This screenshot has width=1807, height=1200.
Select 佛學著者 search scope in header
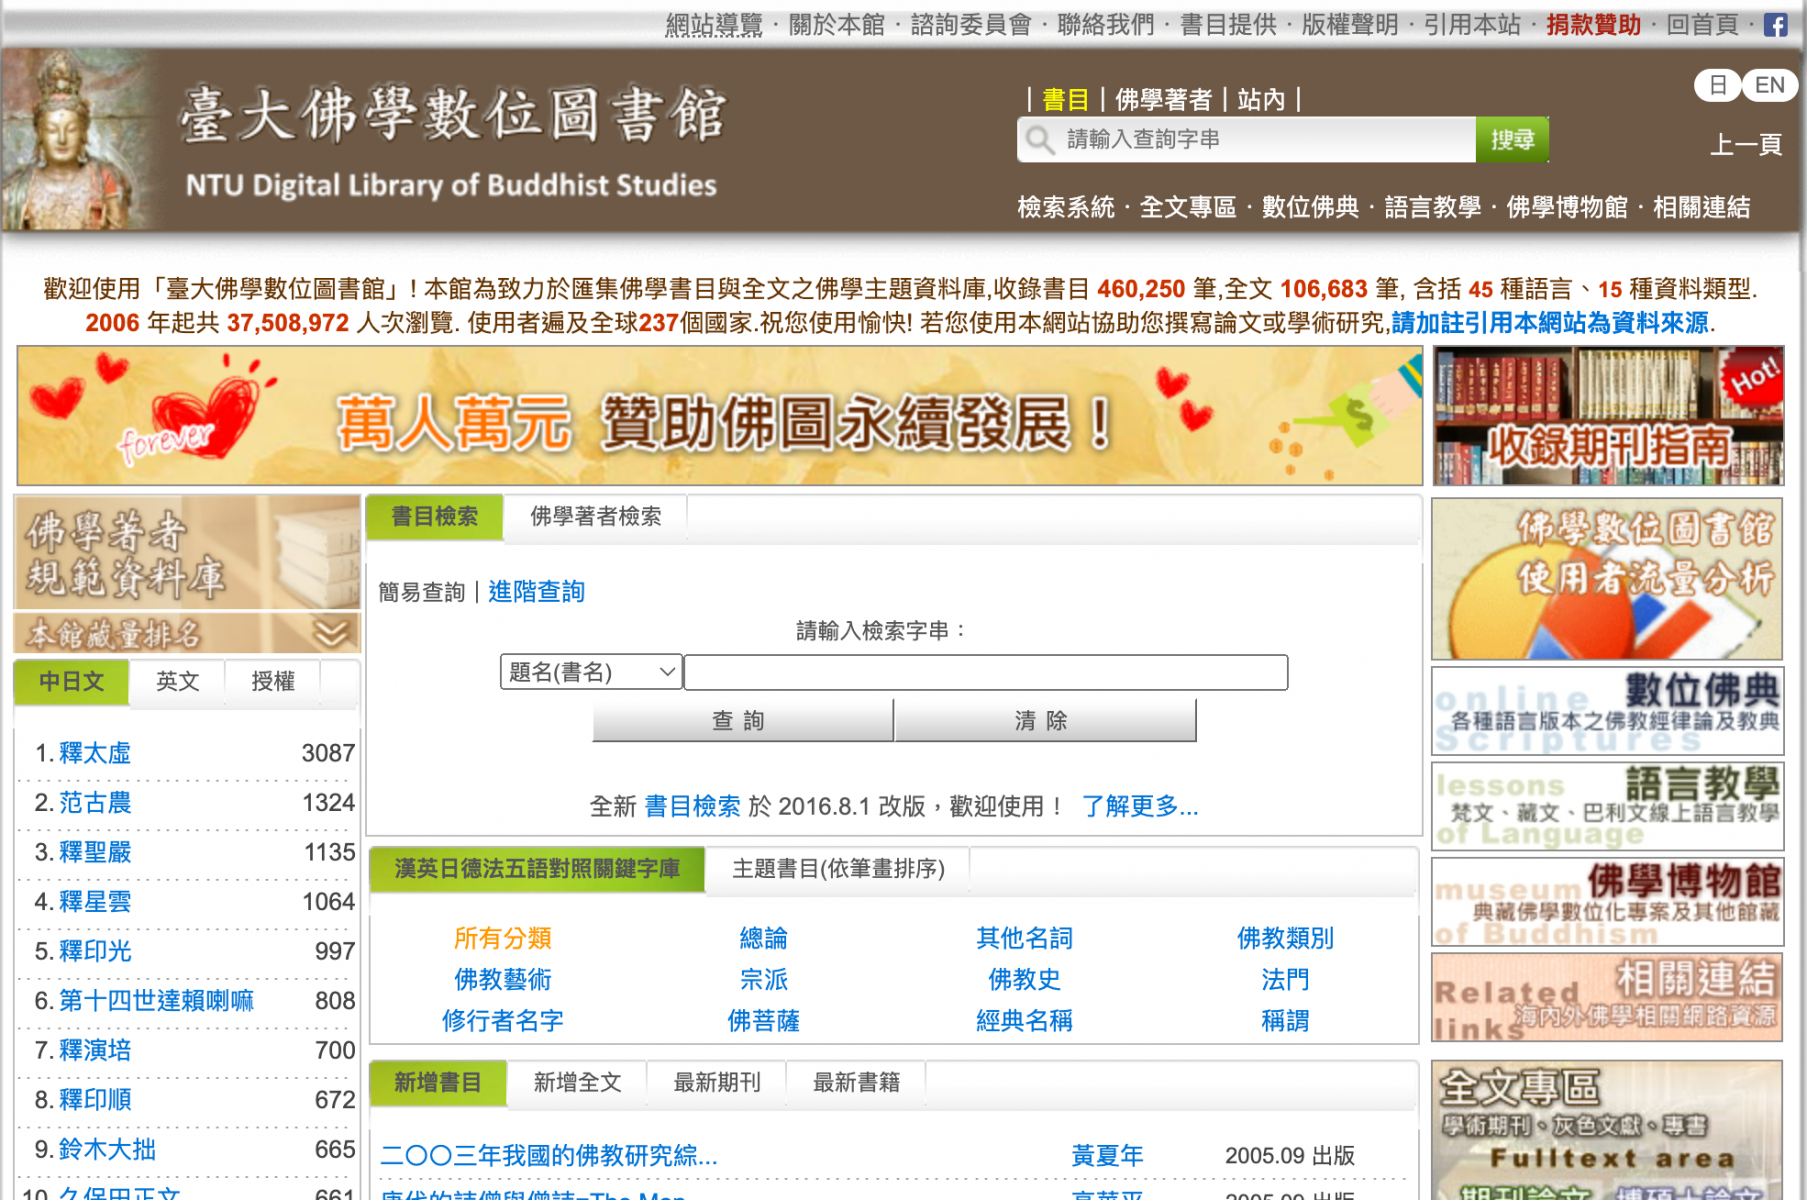pyautogui.click(x=1162, y=100)
